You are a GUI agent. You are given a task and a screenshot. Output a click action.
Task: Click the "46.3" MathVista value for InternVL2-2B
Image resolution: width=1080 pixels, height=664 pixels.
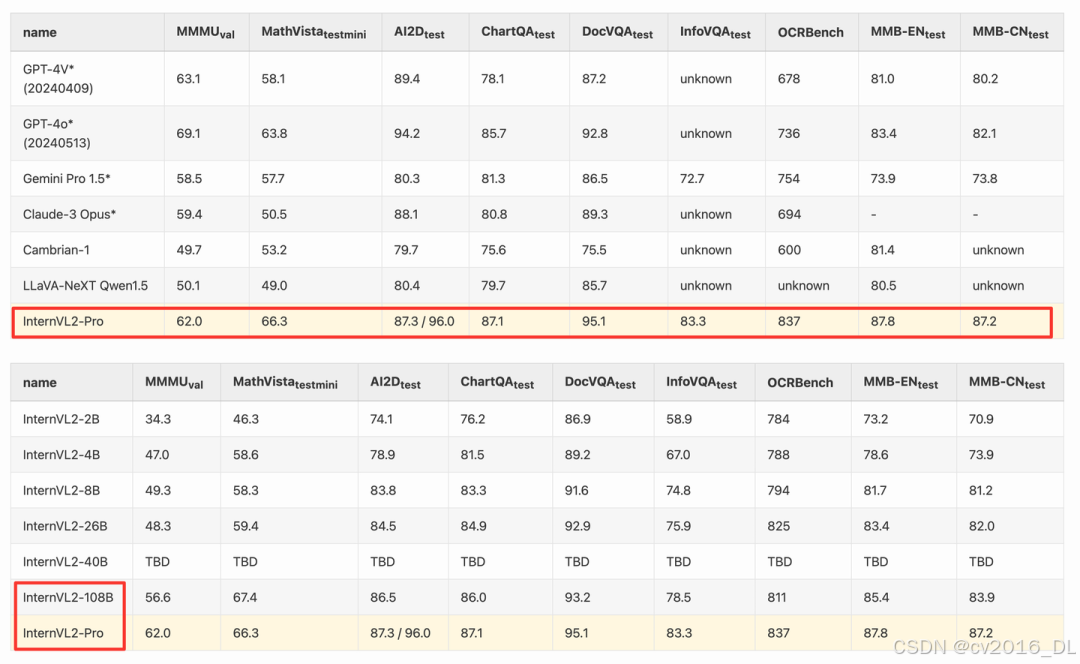tap(246, 419)
